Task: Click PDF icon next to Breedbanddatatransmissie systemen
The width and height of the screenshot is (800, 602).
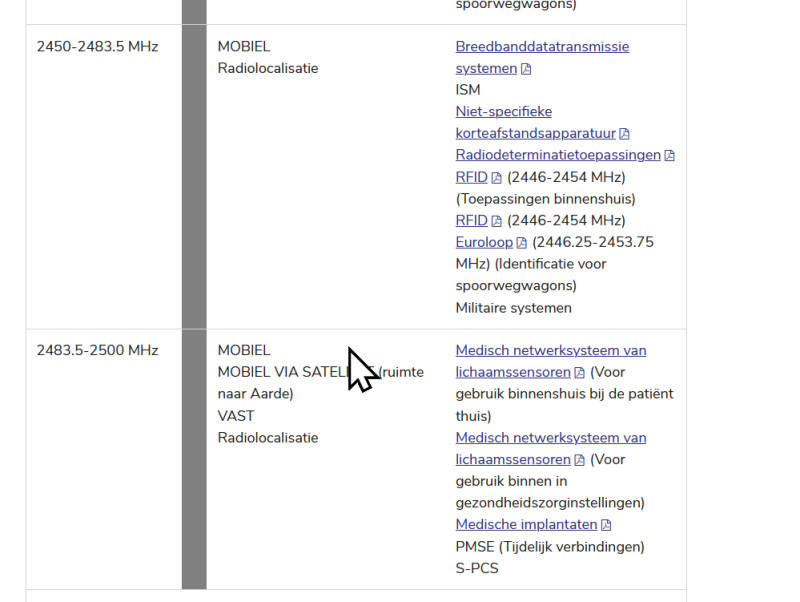Action: 526,69
